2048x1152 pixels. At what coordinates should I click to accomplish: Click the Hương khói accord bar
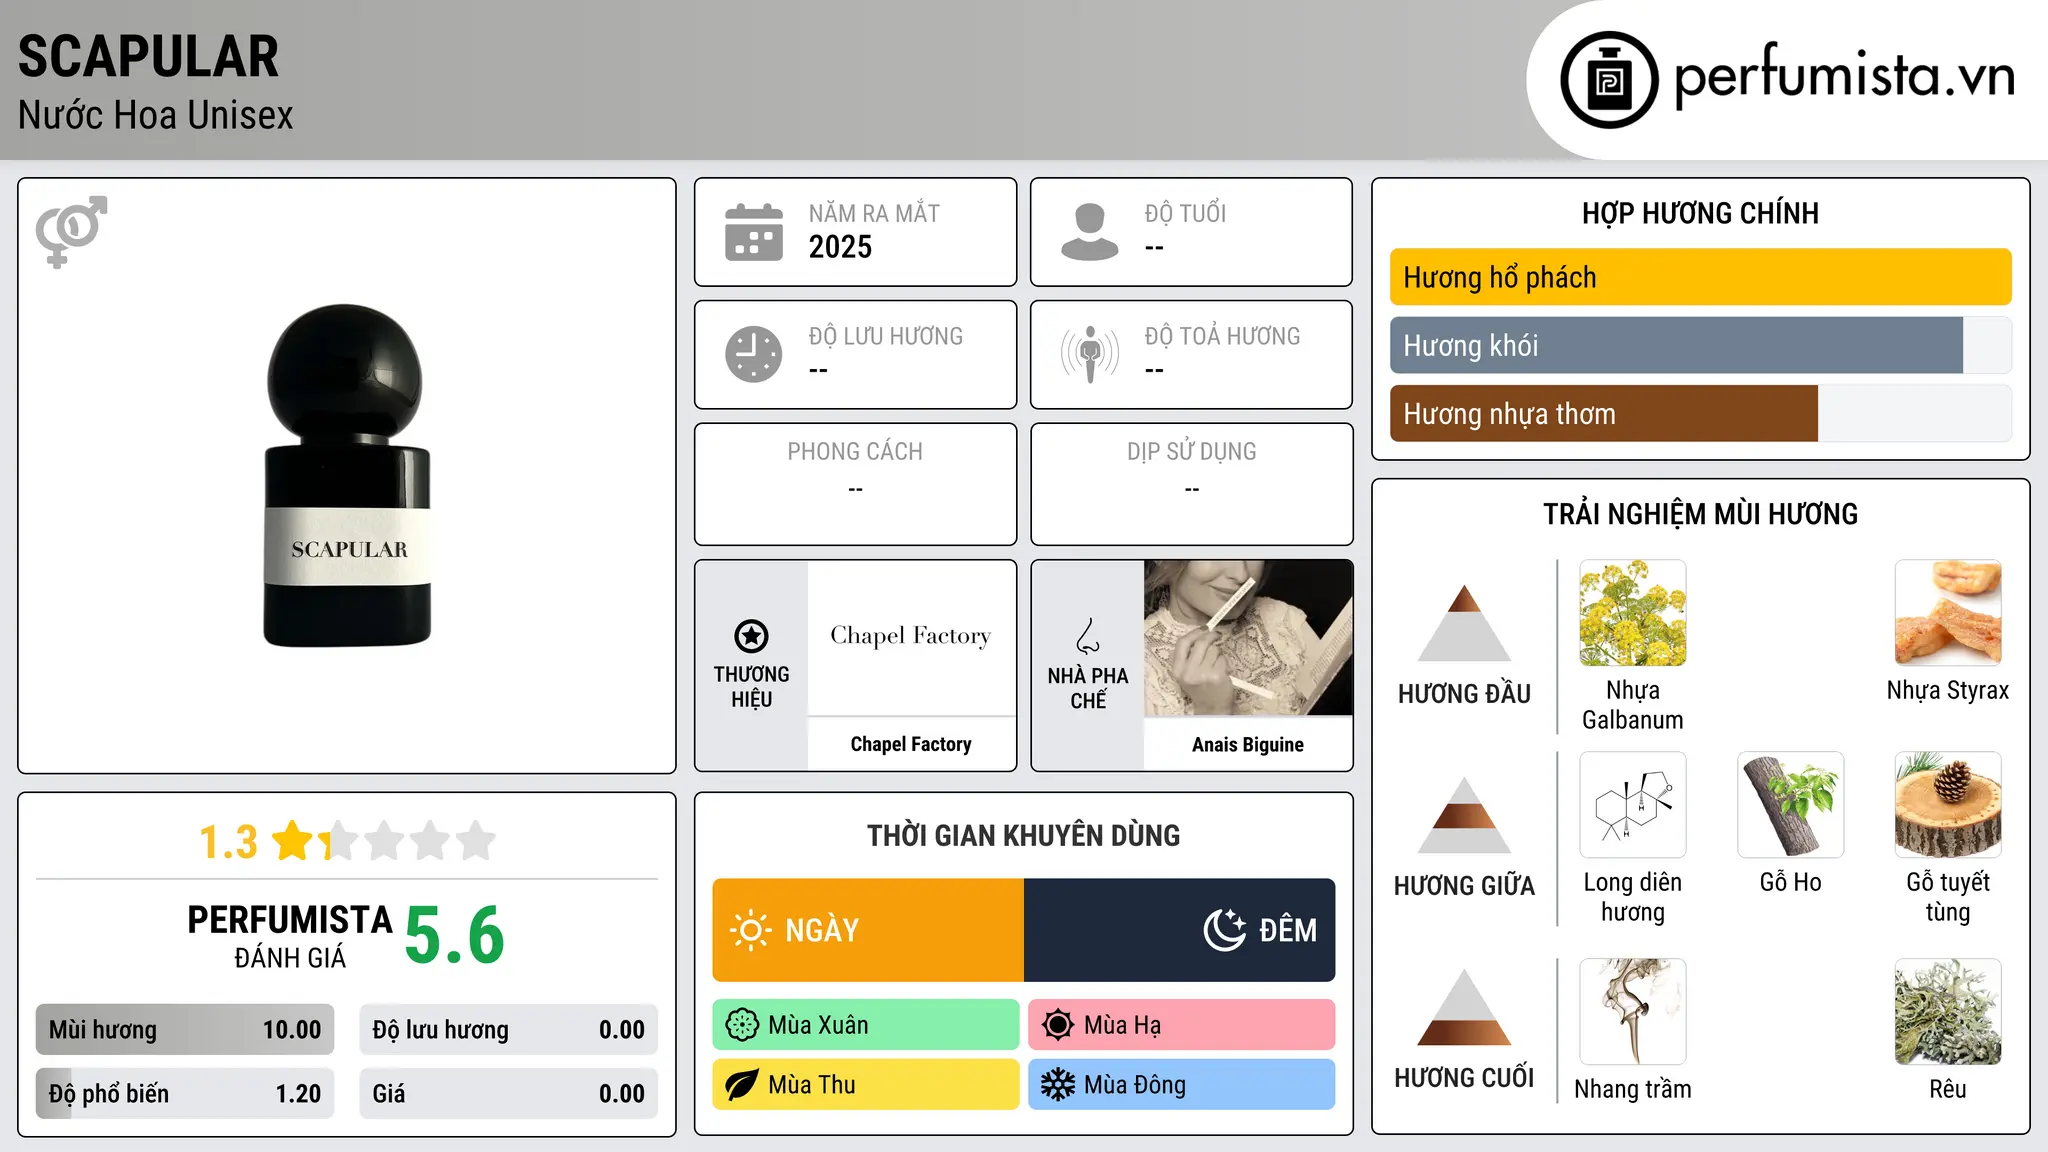pyautogui.click(x=1700, y=345)
